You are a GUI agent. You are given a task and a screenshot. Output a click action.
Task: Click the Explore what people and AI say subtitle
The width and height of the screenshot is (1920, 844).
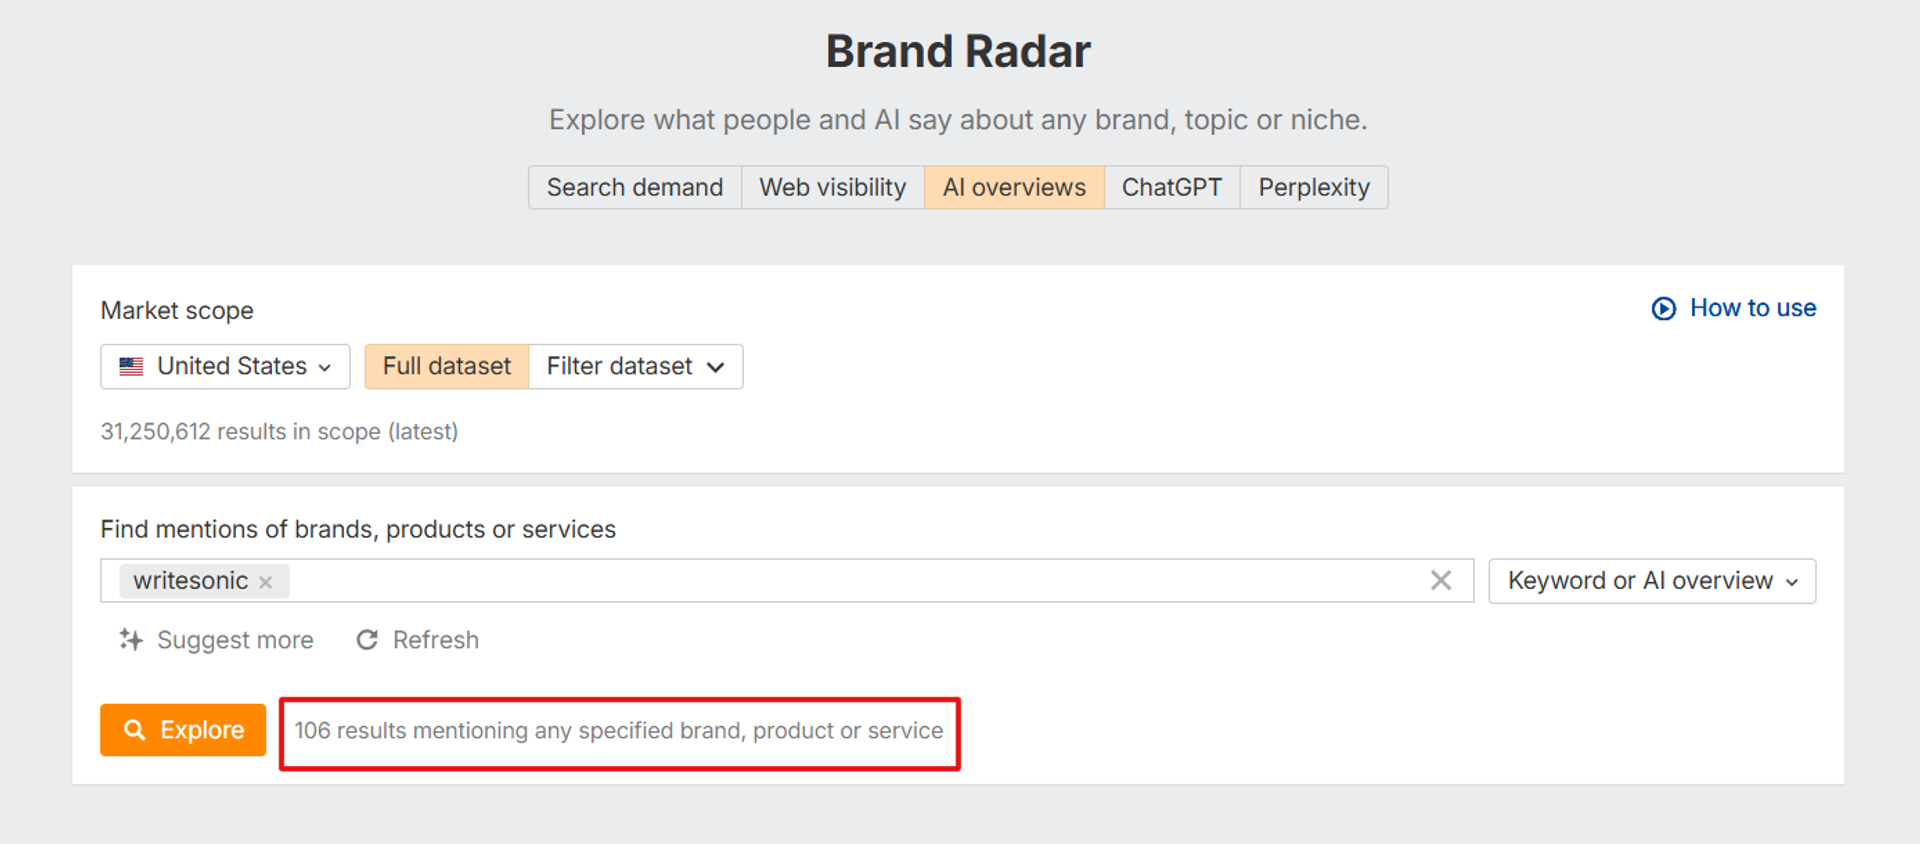(x=958, y=120)
